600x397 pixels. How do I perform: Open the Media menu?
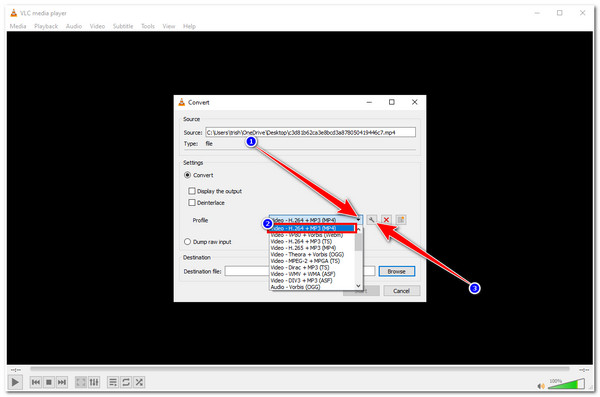click(x=18, y=26)
